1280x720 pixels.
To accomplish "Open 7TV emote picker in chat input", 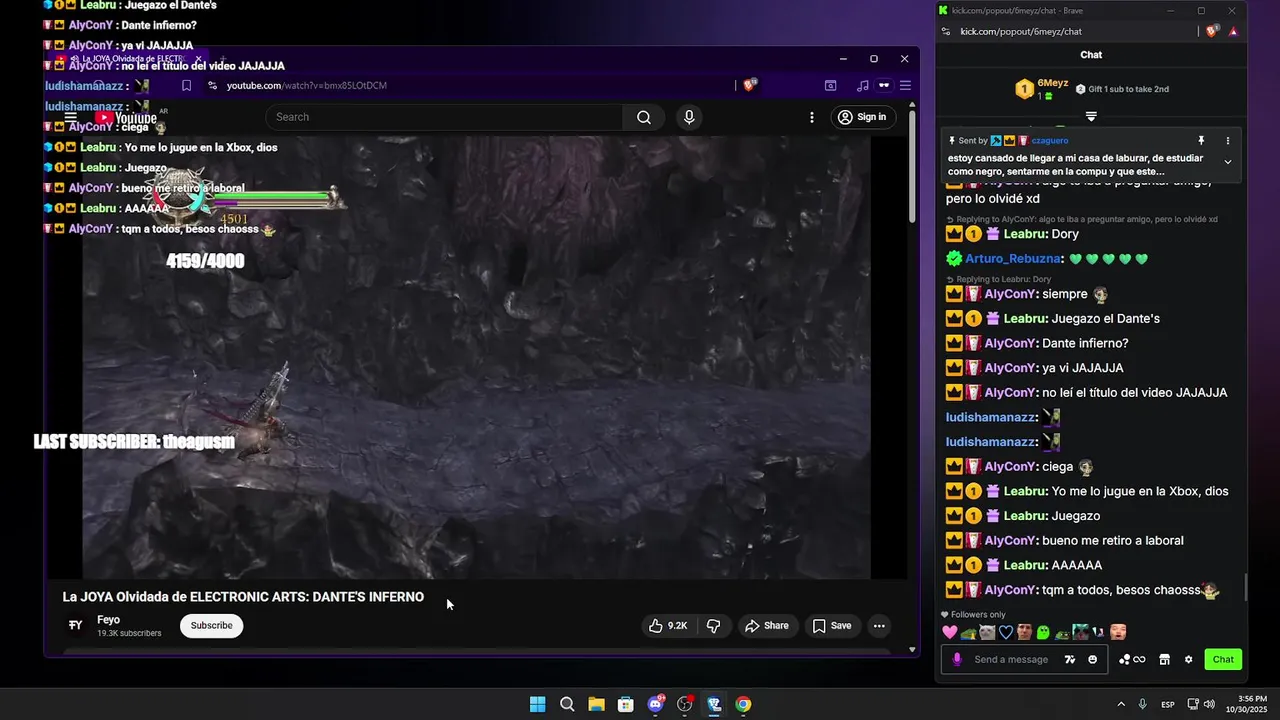I will point(1070,659).
